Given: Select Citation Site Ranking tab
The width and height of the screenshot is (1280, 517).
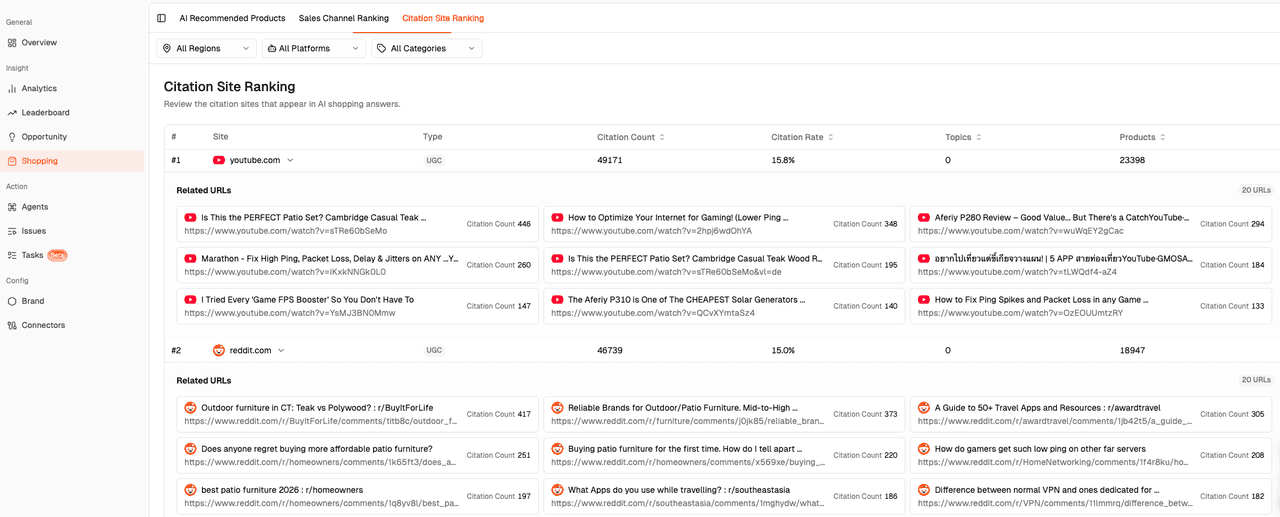Looking at the screenshot, I should [x=443, y=18].
